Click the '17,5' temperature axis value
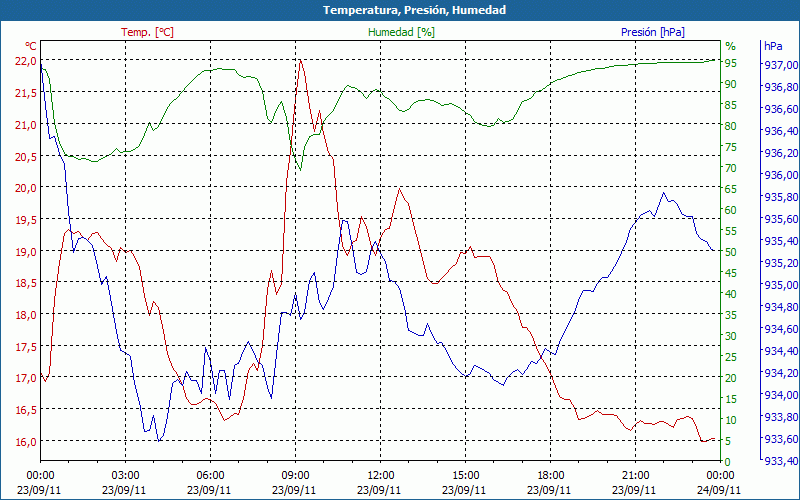Screen dimensions: 800x500 26,346
